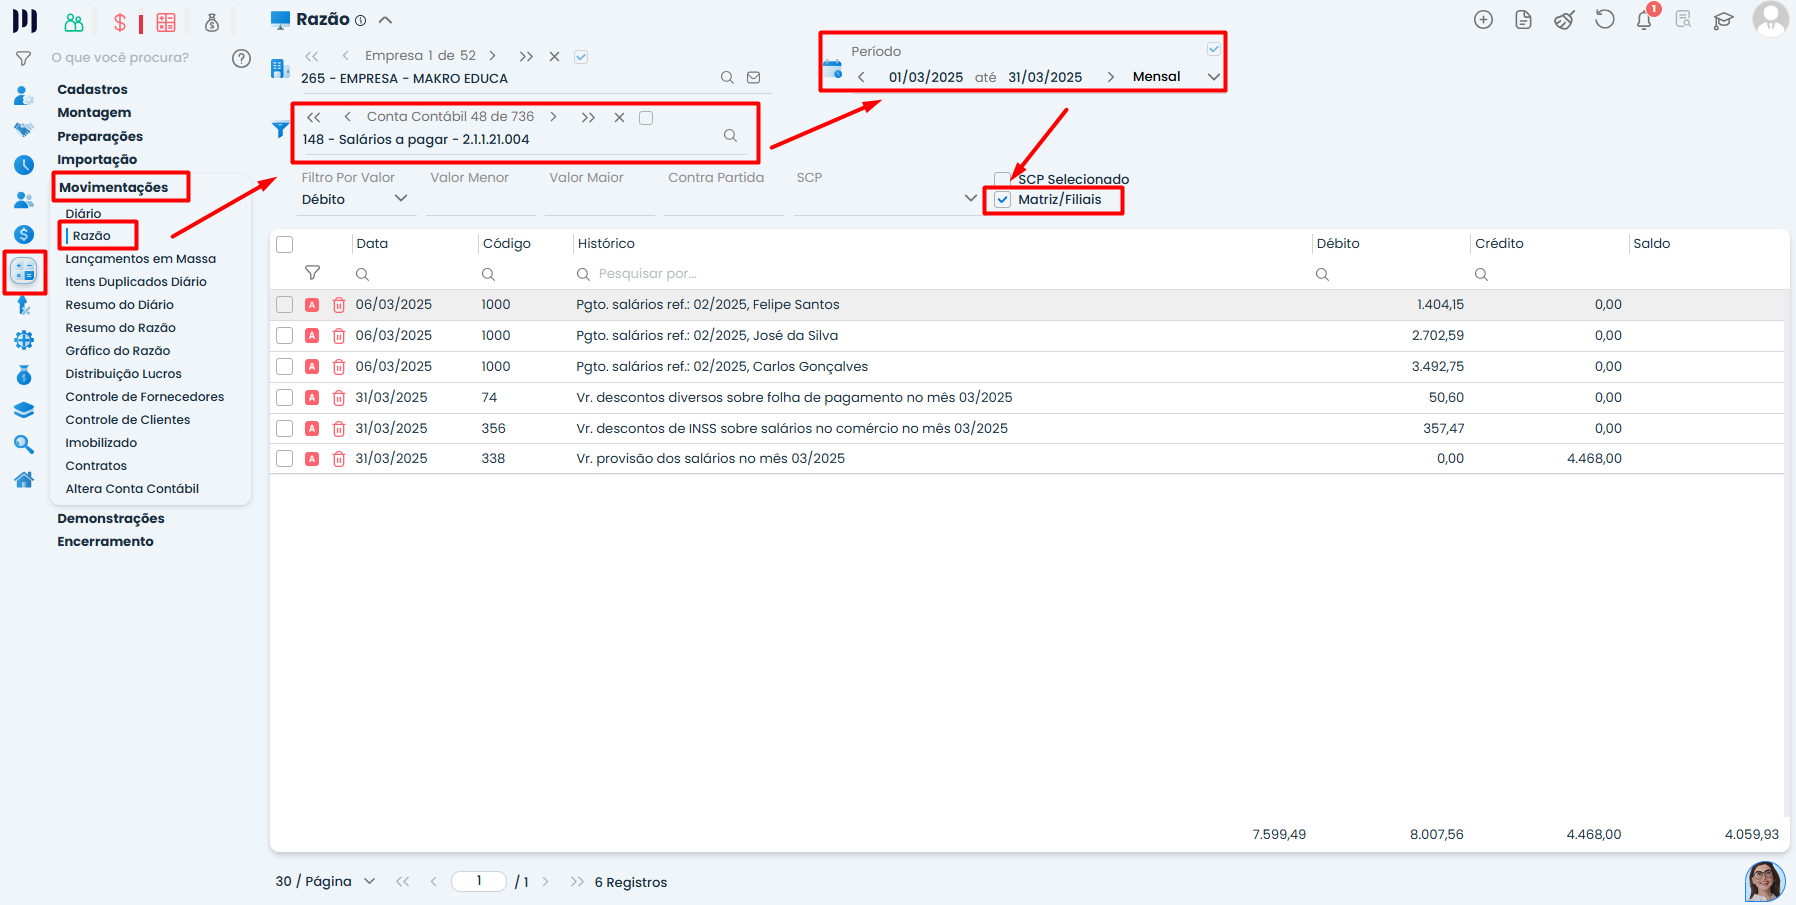Click the red dollar sign icon
Screen dimensions: 1796x905
click(120, 22)
